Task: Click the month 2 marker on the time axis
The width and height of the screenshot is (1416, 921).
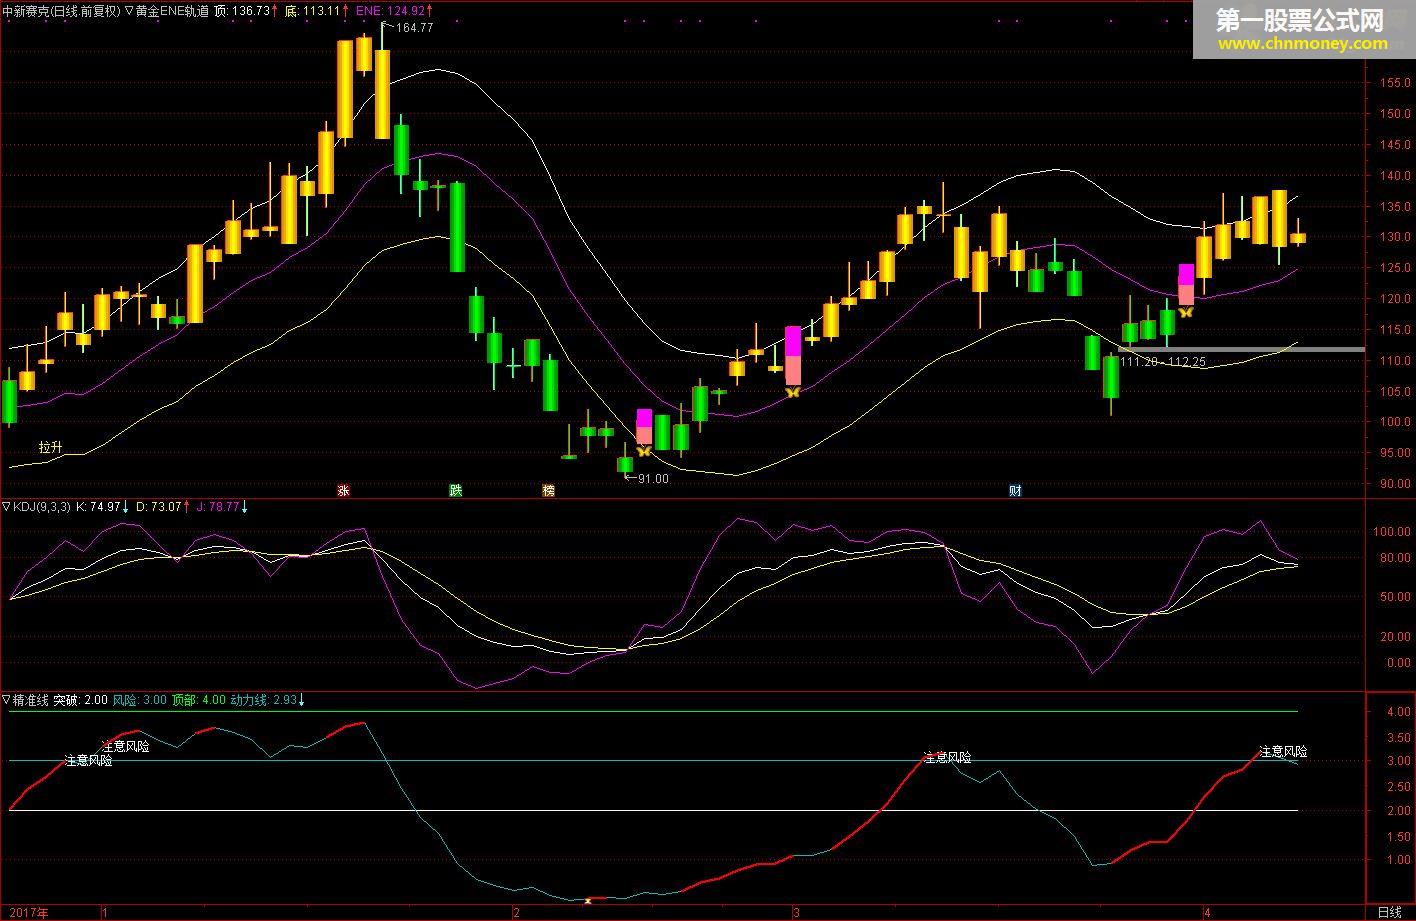Action: tap(516, 912)
